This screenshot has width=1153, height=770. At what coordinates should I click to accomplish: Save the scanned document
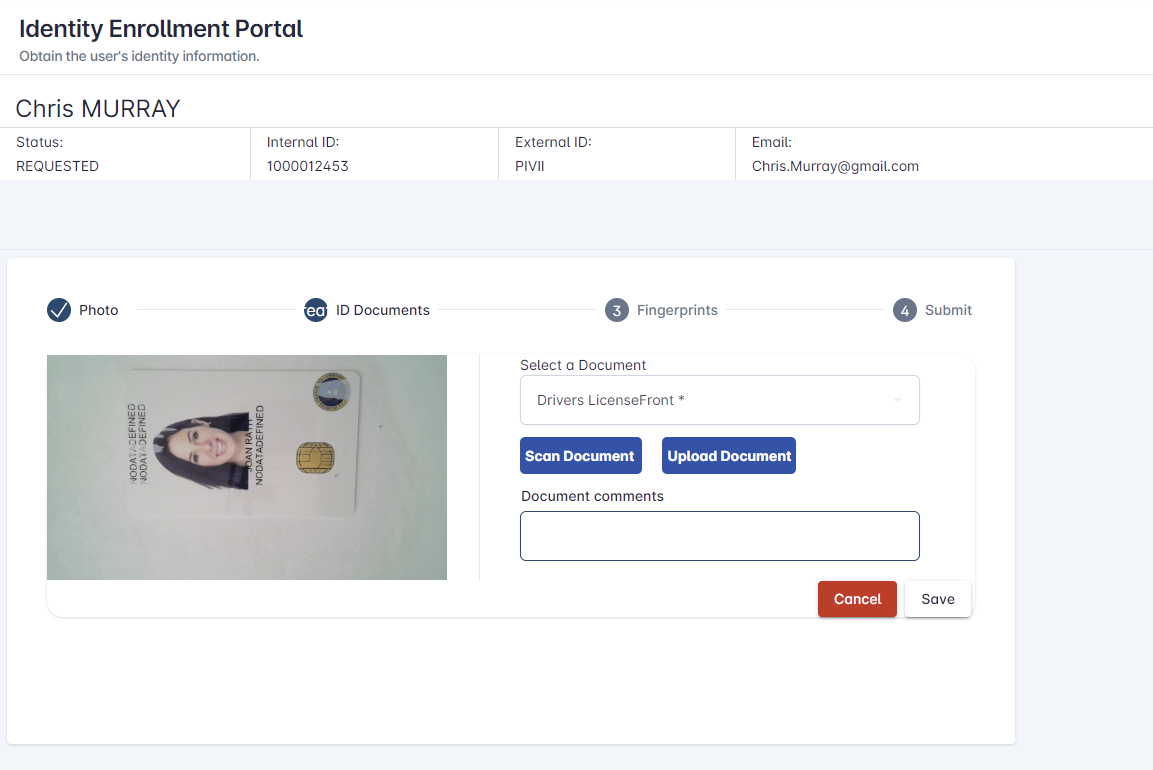(937, 599)
